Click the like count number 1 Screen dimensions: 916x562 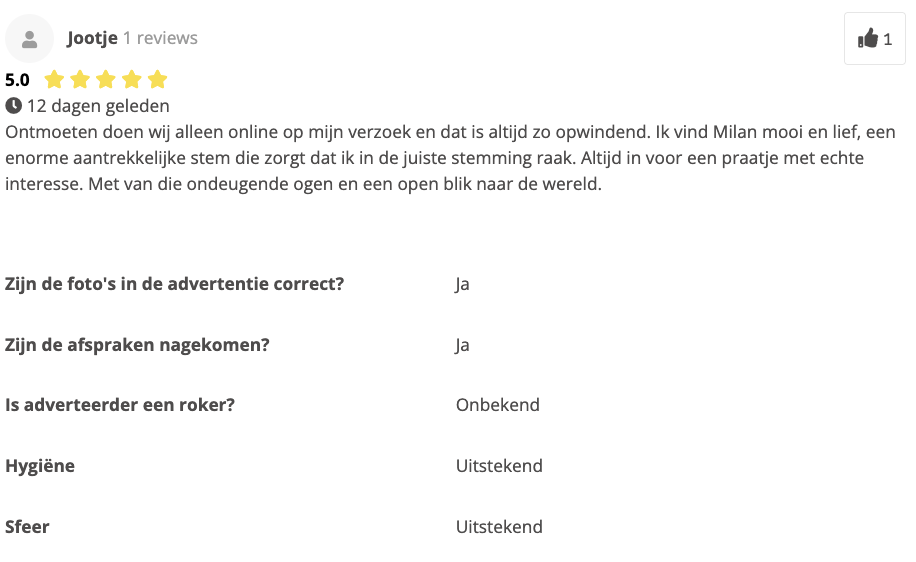click(888, 39)
